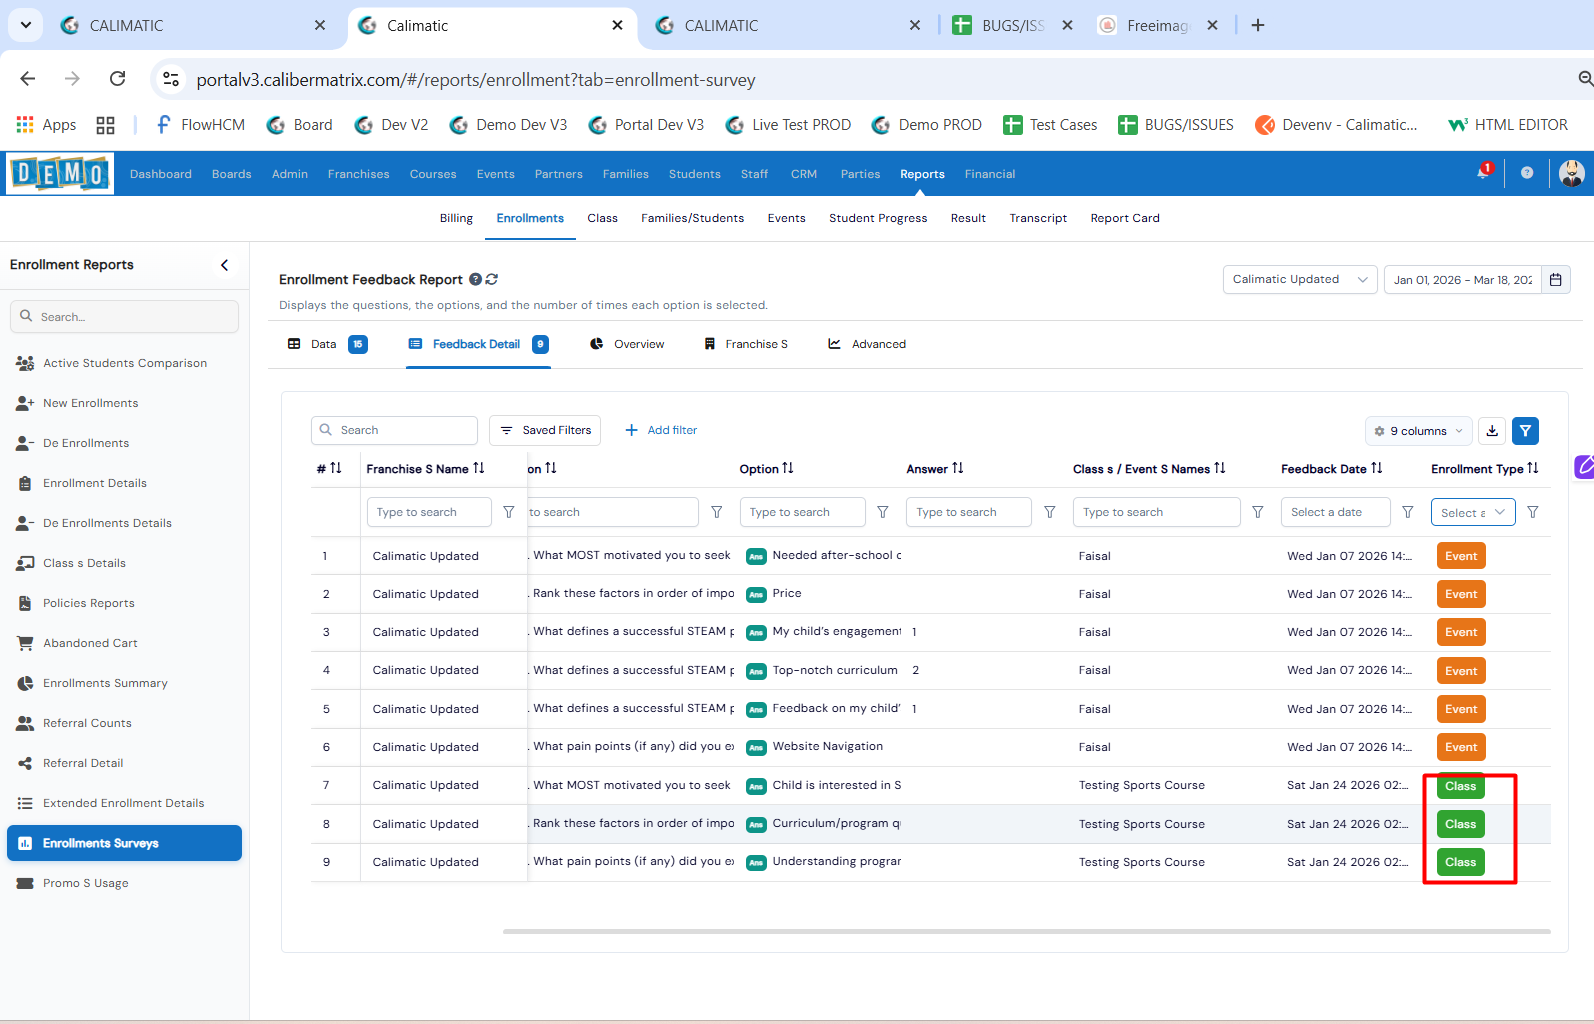Click the Franchise S Name column filter icon
This screenshot has width=1594, height=1024.
[509, 512]
